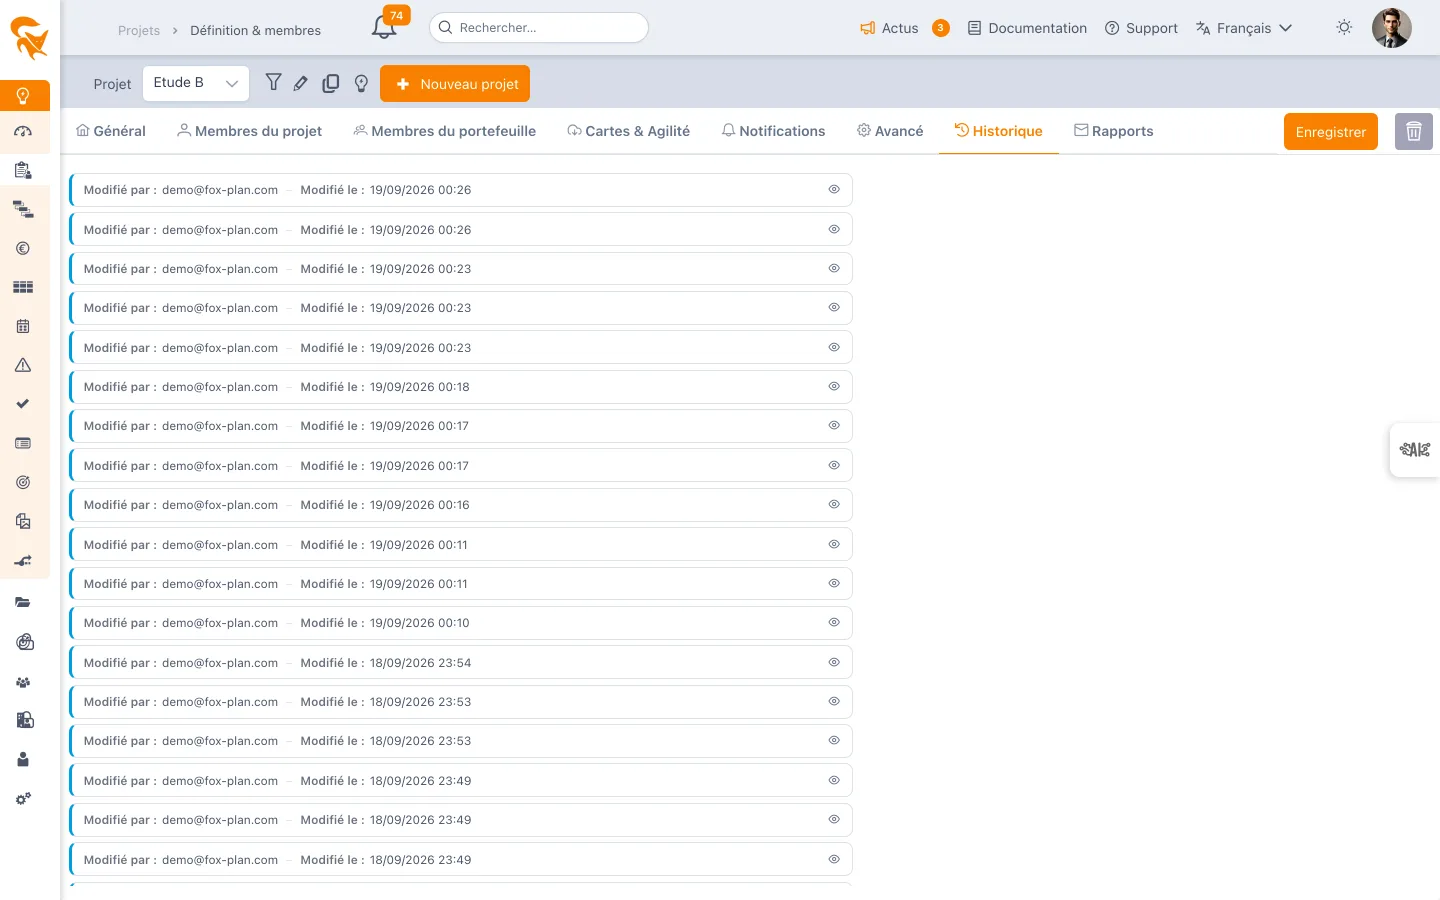Screen dimensions: 1440x900
Task: Open the Gantt chart icon in sidebar
Action: pyautogui.click(x=23, y=210)
